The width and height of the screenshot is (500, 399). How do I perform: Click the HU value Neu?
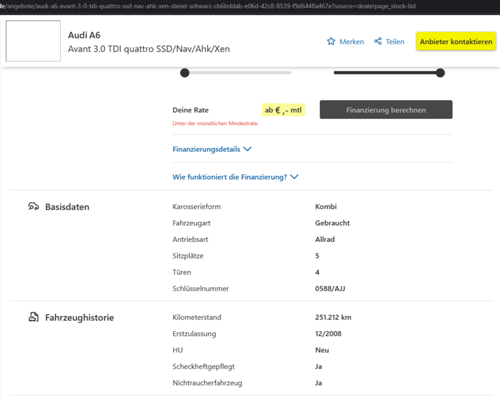322,350
